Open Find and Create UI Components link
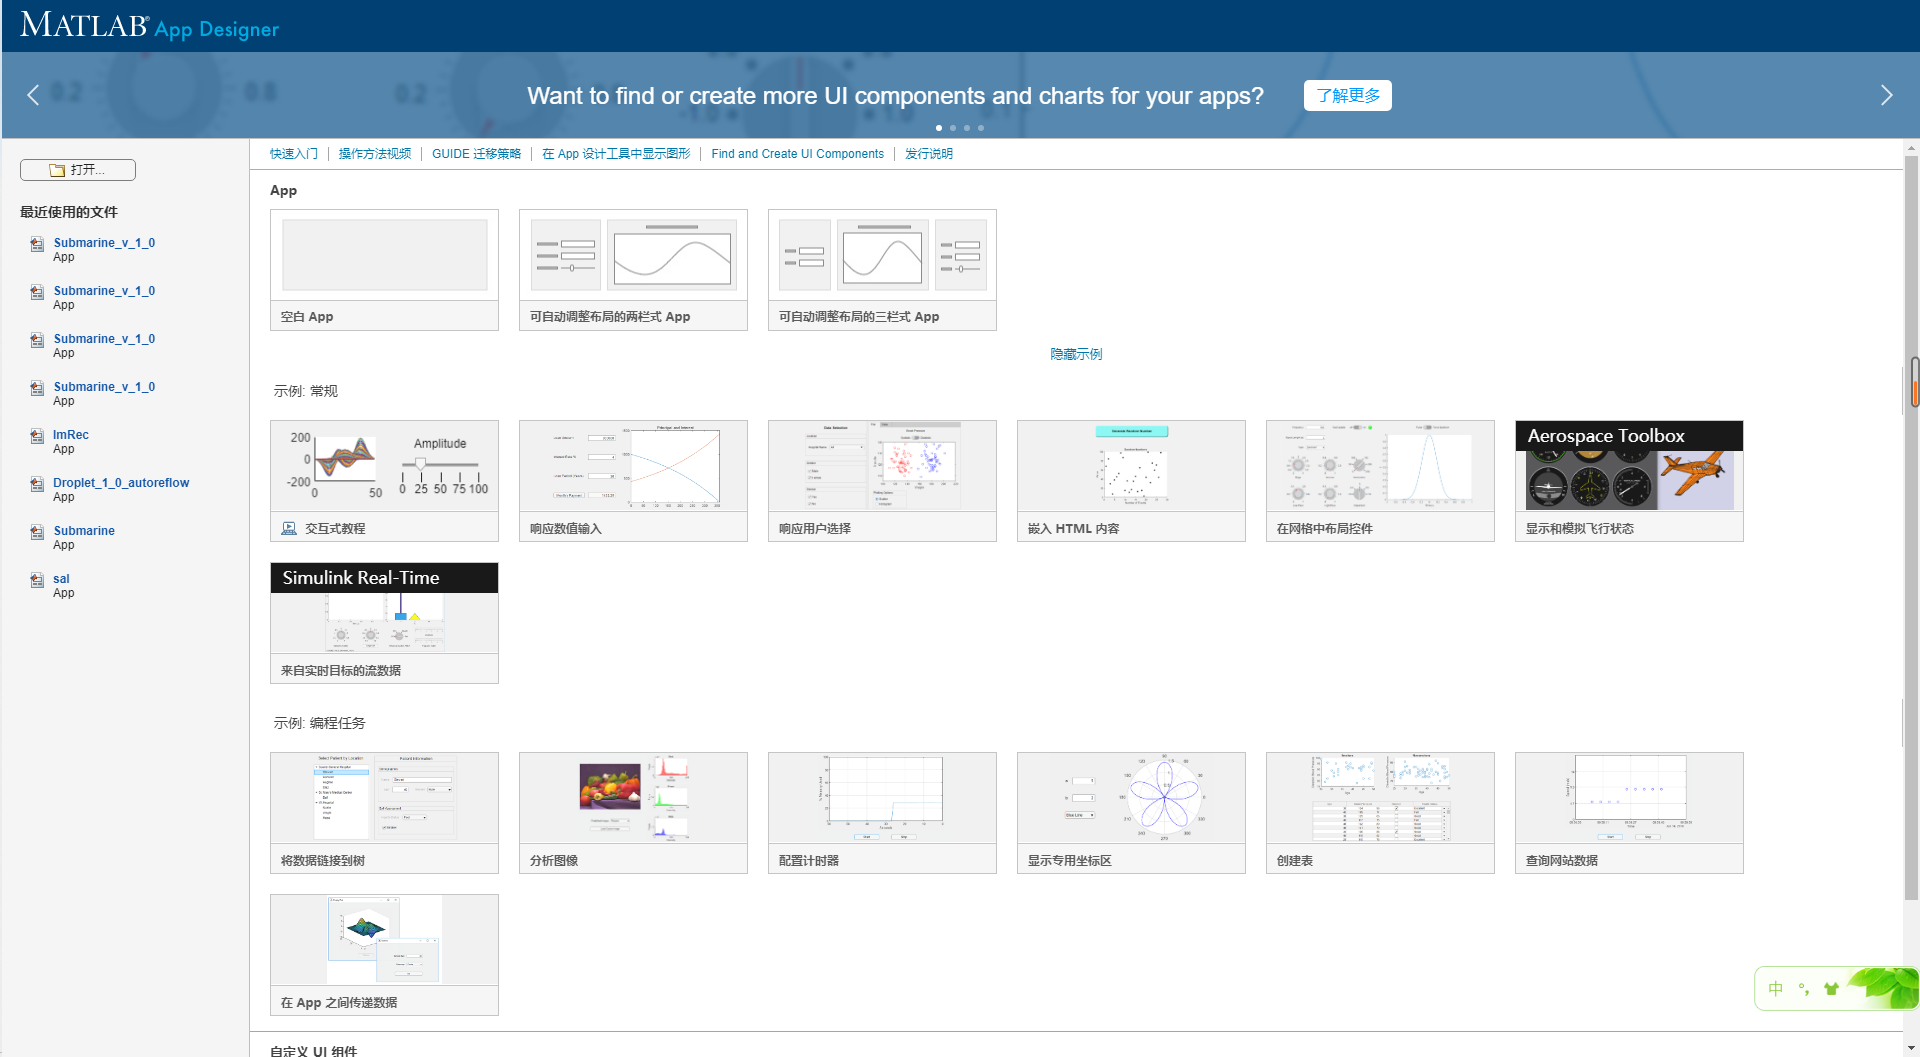This screenshot has height=1057, width=1920. point(798,154)
